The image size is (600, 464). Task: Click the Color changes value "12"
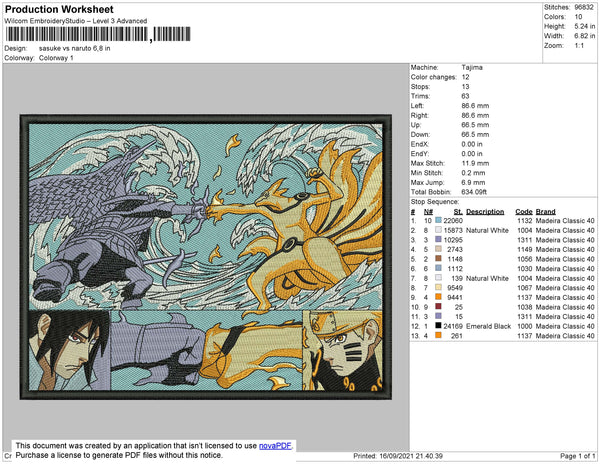click(465, 77)
